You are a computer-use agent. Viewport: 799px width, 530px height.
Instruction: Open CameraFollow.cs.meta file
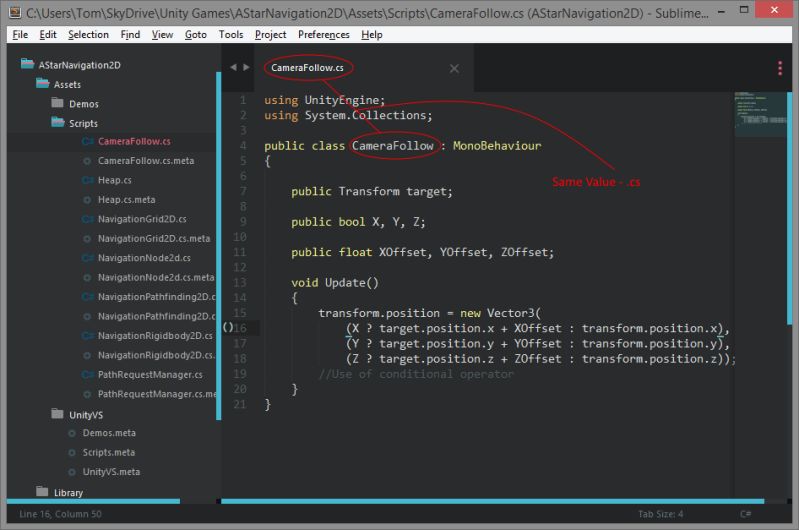146,161
